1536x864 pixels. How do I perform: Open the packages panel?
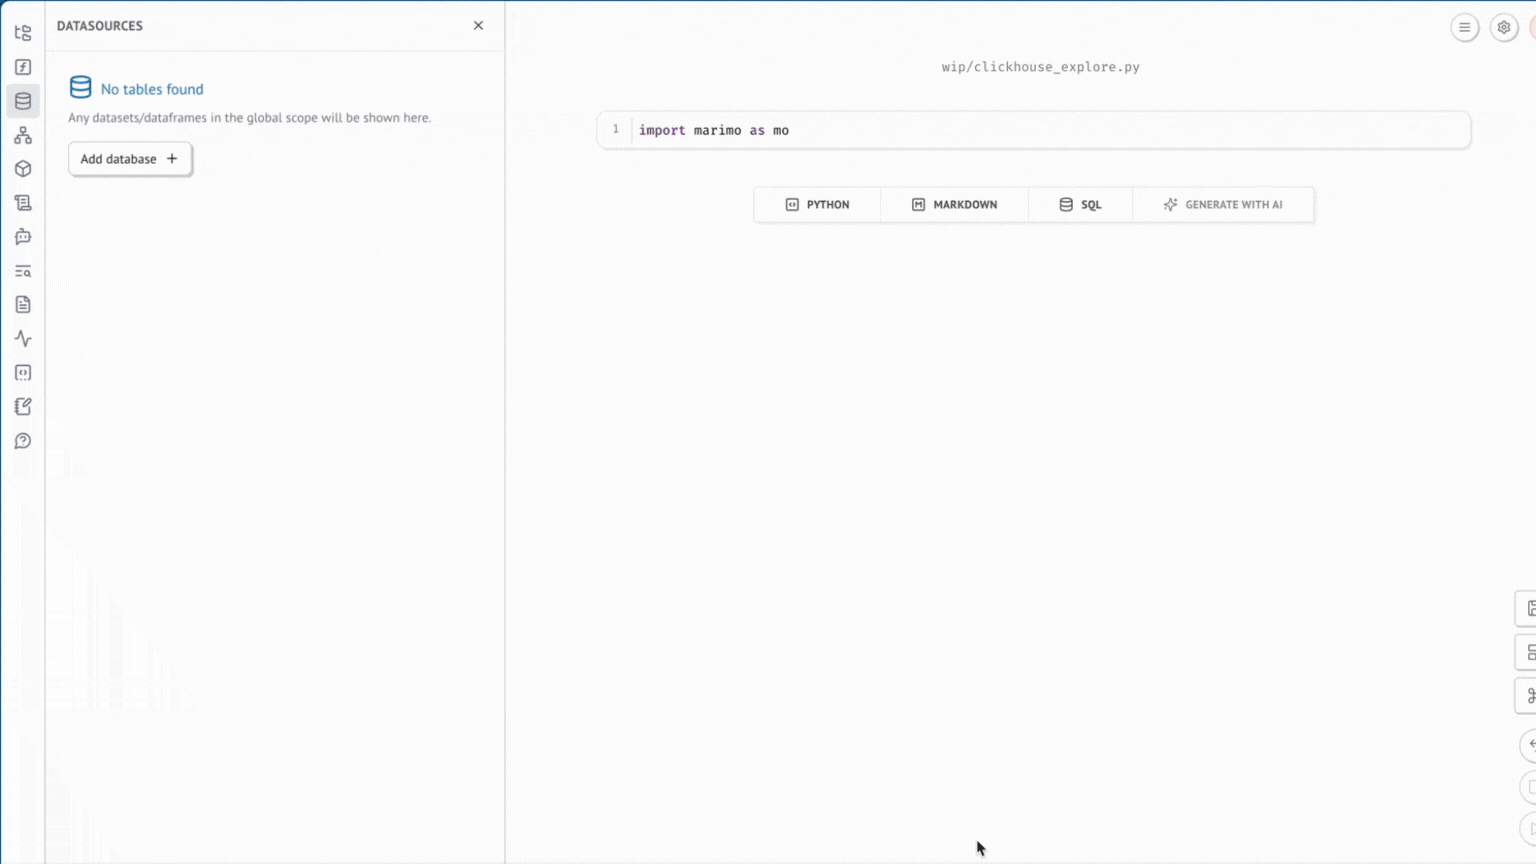click(22, 168)
